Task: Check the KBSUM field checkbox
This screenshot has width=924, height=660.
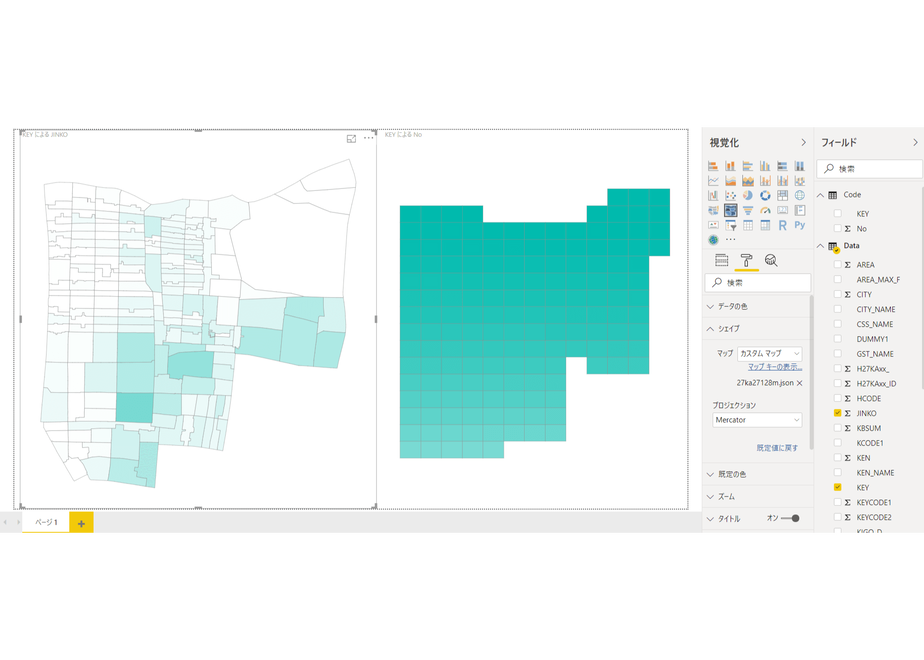Action: click(x=837, y=428)
